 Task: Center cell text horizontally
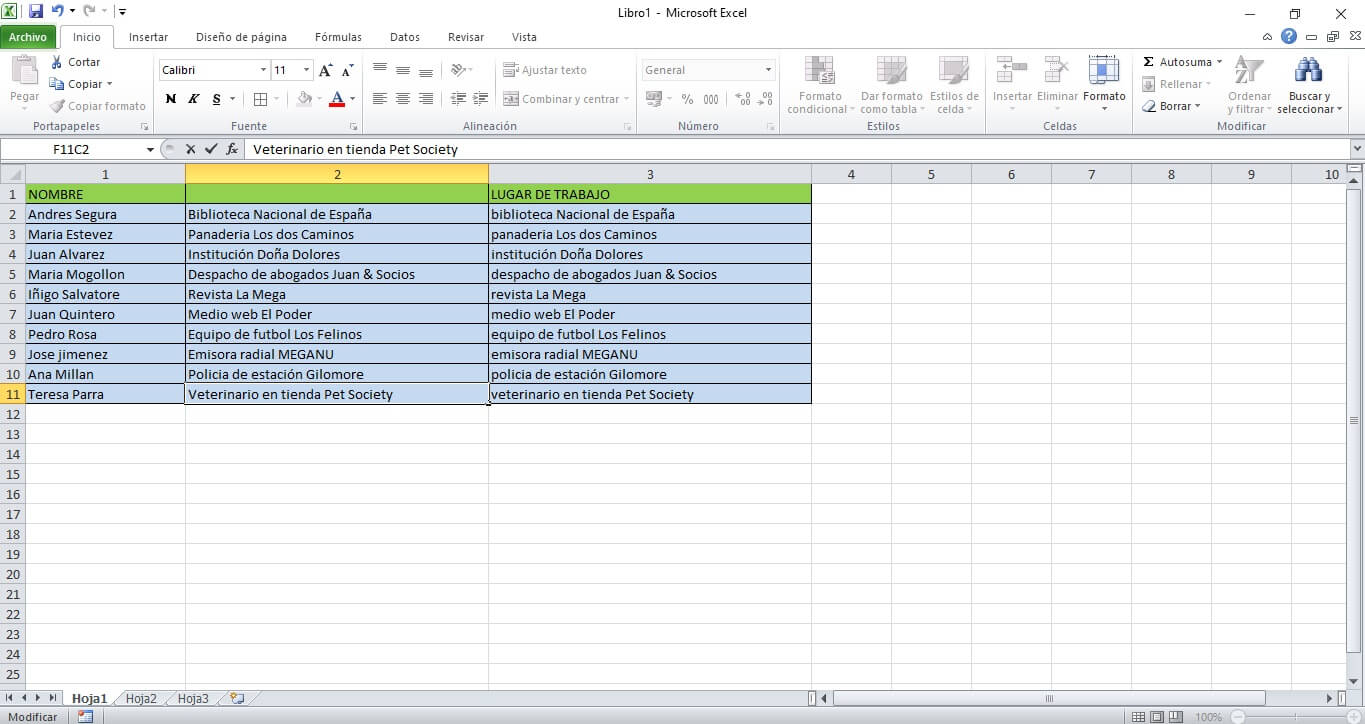(x=403, y=99)
